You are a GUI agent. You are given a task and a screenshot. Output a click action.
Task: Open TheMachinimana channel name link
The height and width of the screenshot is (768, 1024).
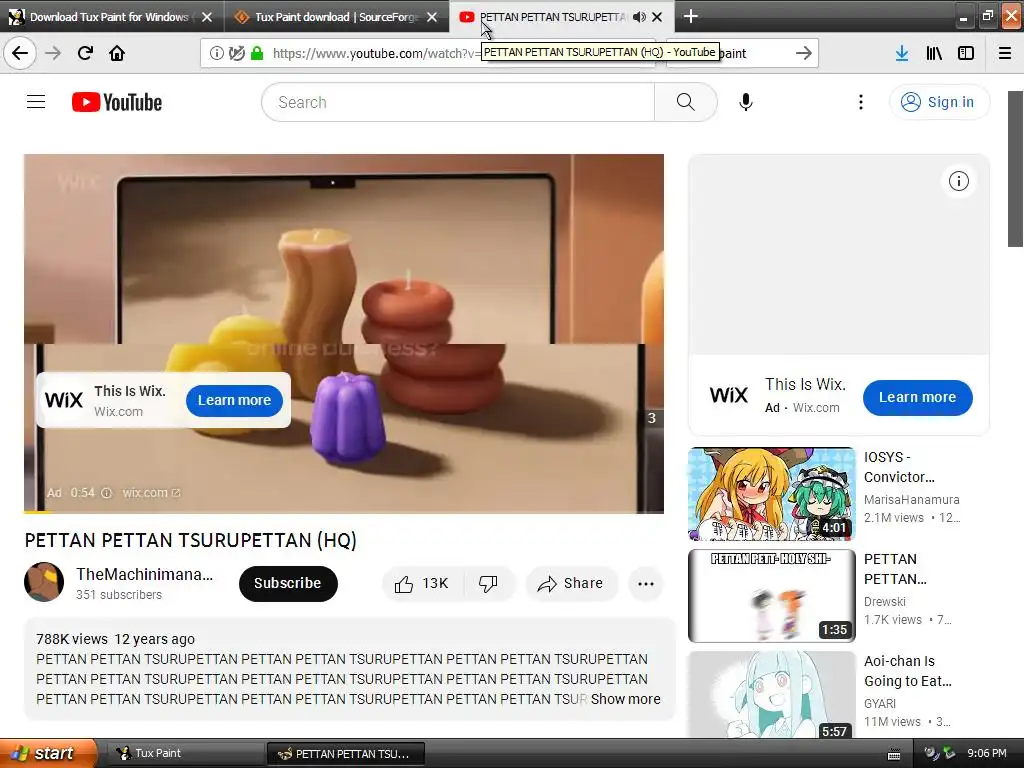click(x=144, y=574)
